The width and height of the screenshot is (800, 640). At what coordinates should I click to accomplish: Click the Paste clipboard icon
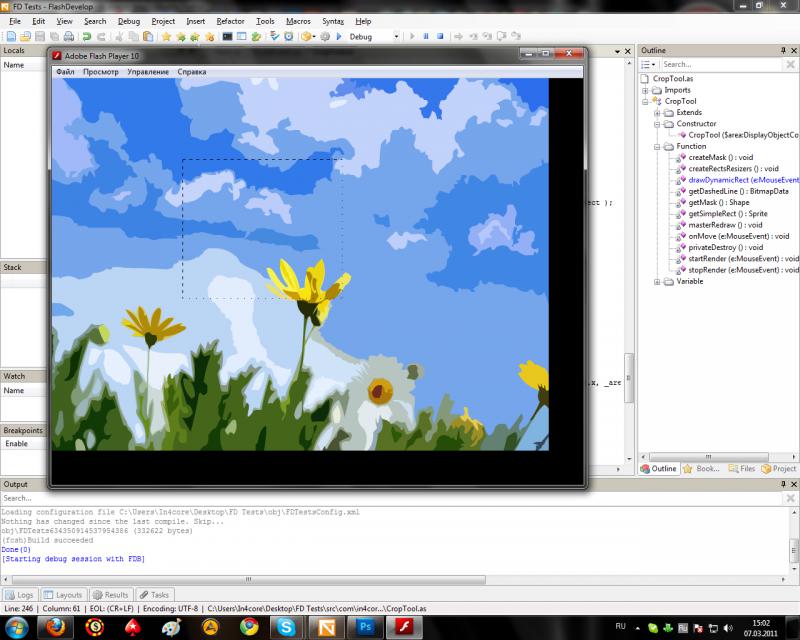(148, 36)
